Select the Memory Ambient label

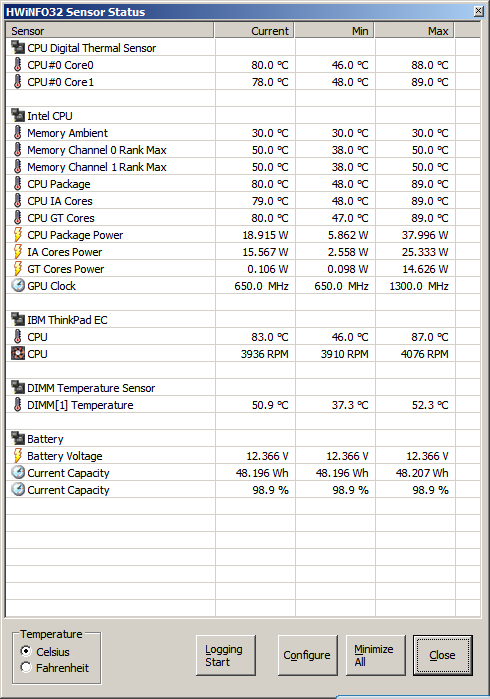67,133
